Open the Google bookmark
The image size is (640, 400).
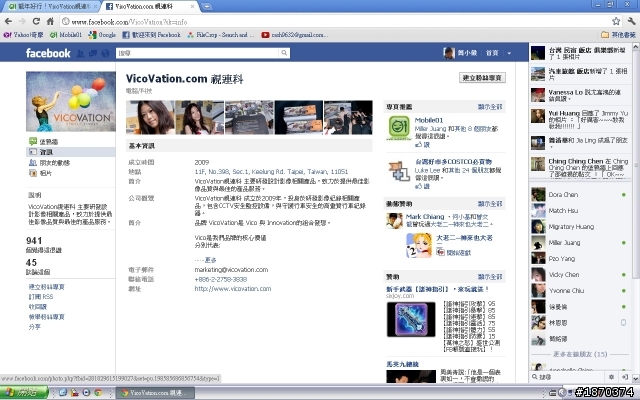click(x=102, y=35)
